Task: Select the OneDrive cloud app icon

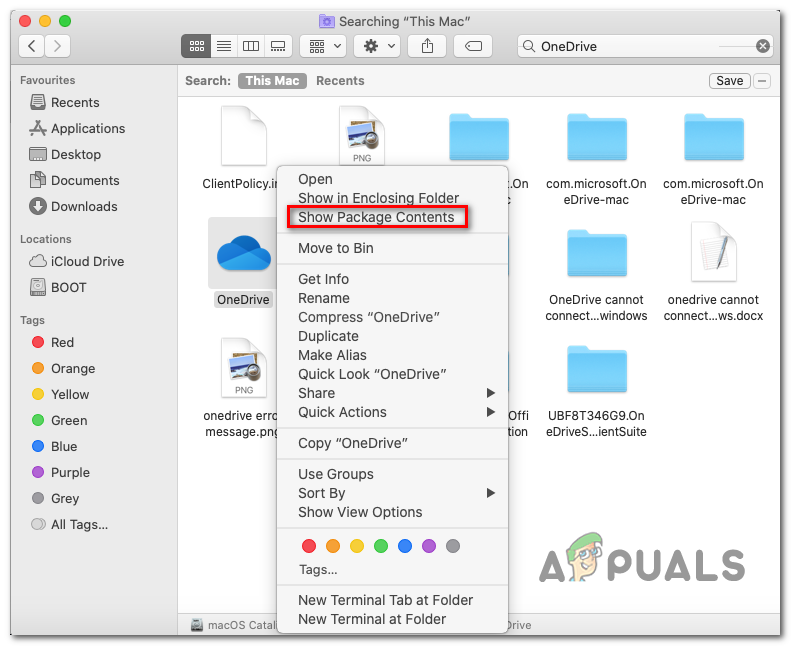Action: click(x=244, y=253)
